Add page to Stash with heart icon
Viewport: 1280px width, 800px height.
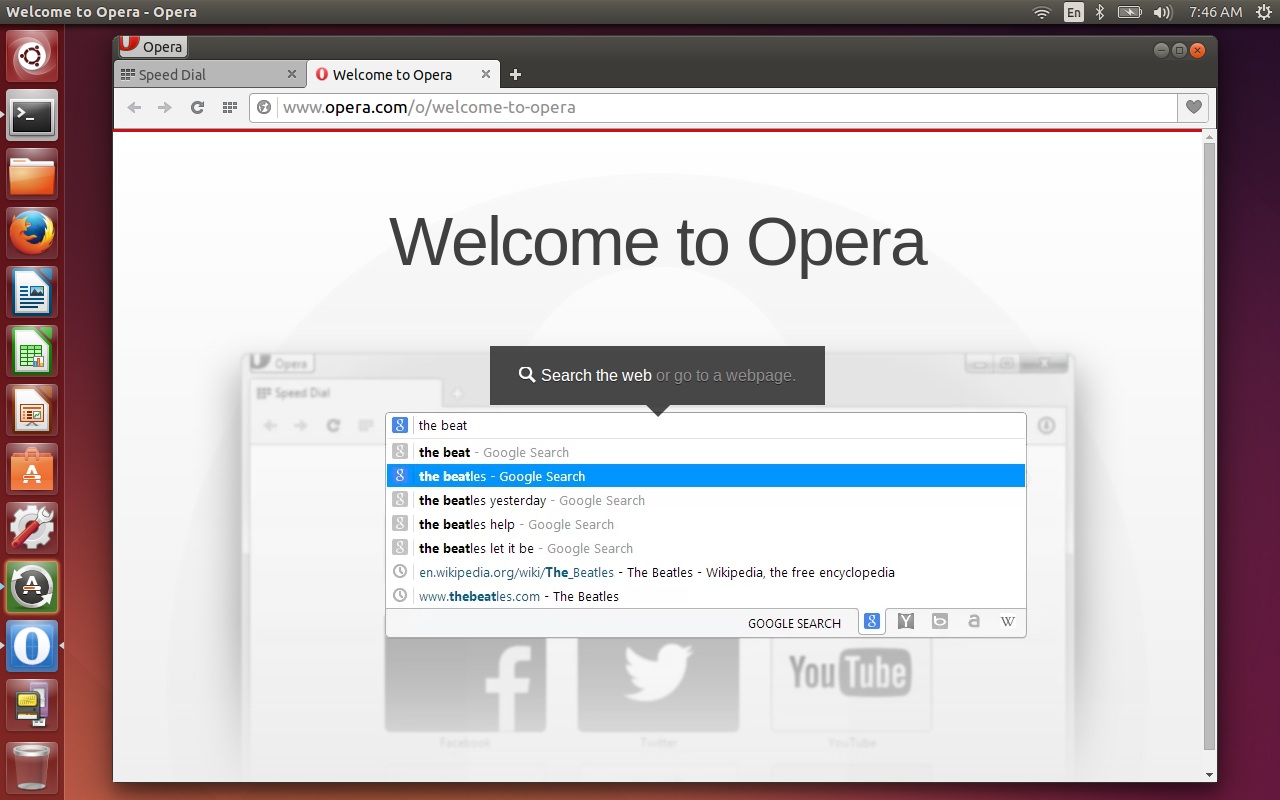(1193, 107)
